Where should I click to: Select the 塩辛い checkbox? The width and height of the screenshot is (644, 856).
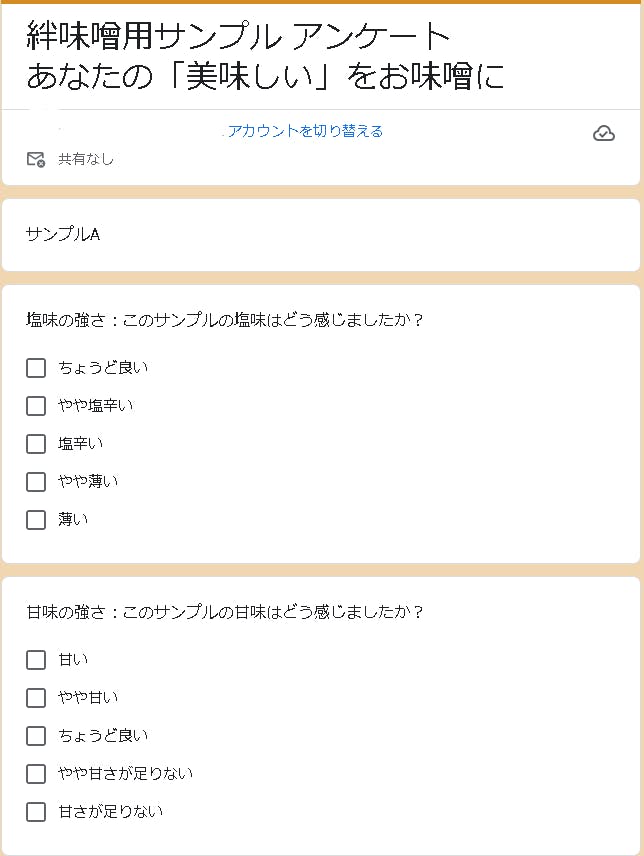pos(36,444)
